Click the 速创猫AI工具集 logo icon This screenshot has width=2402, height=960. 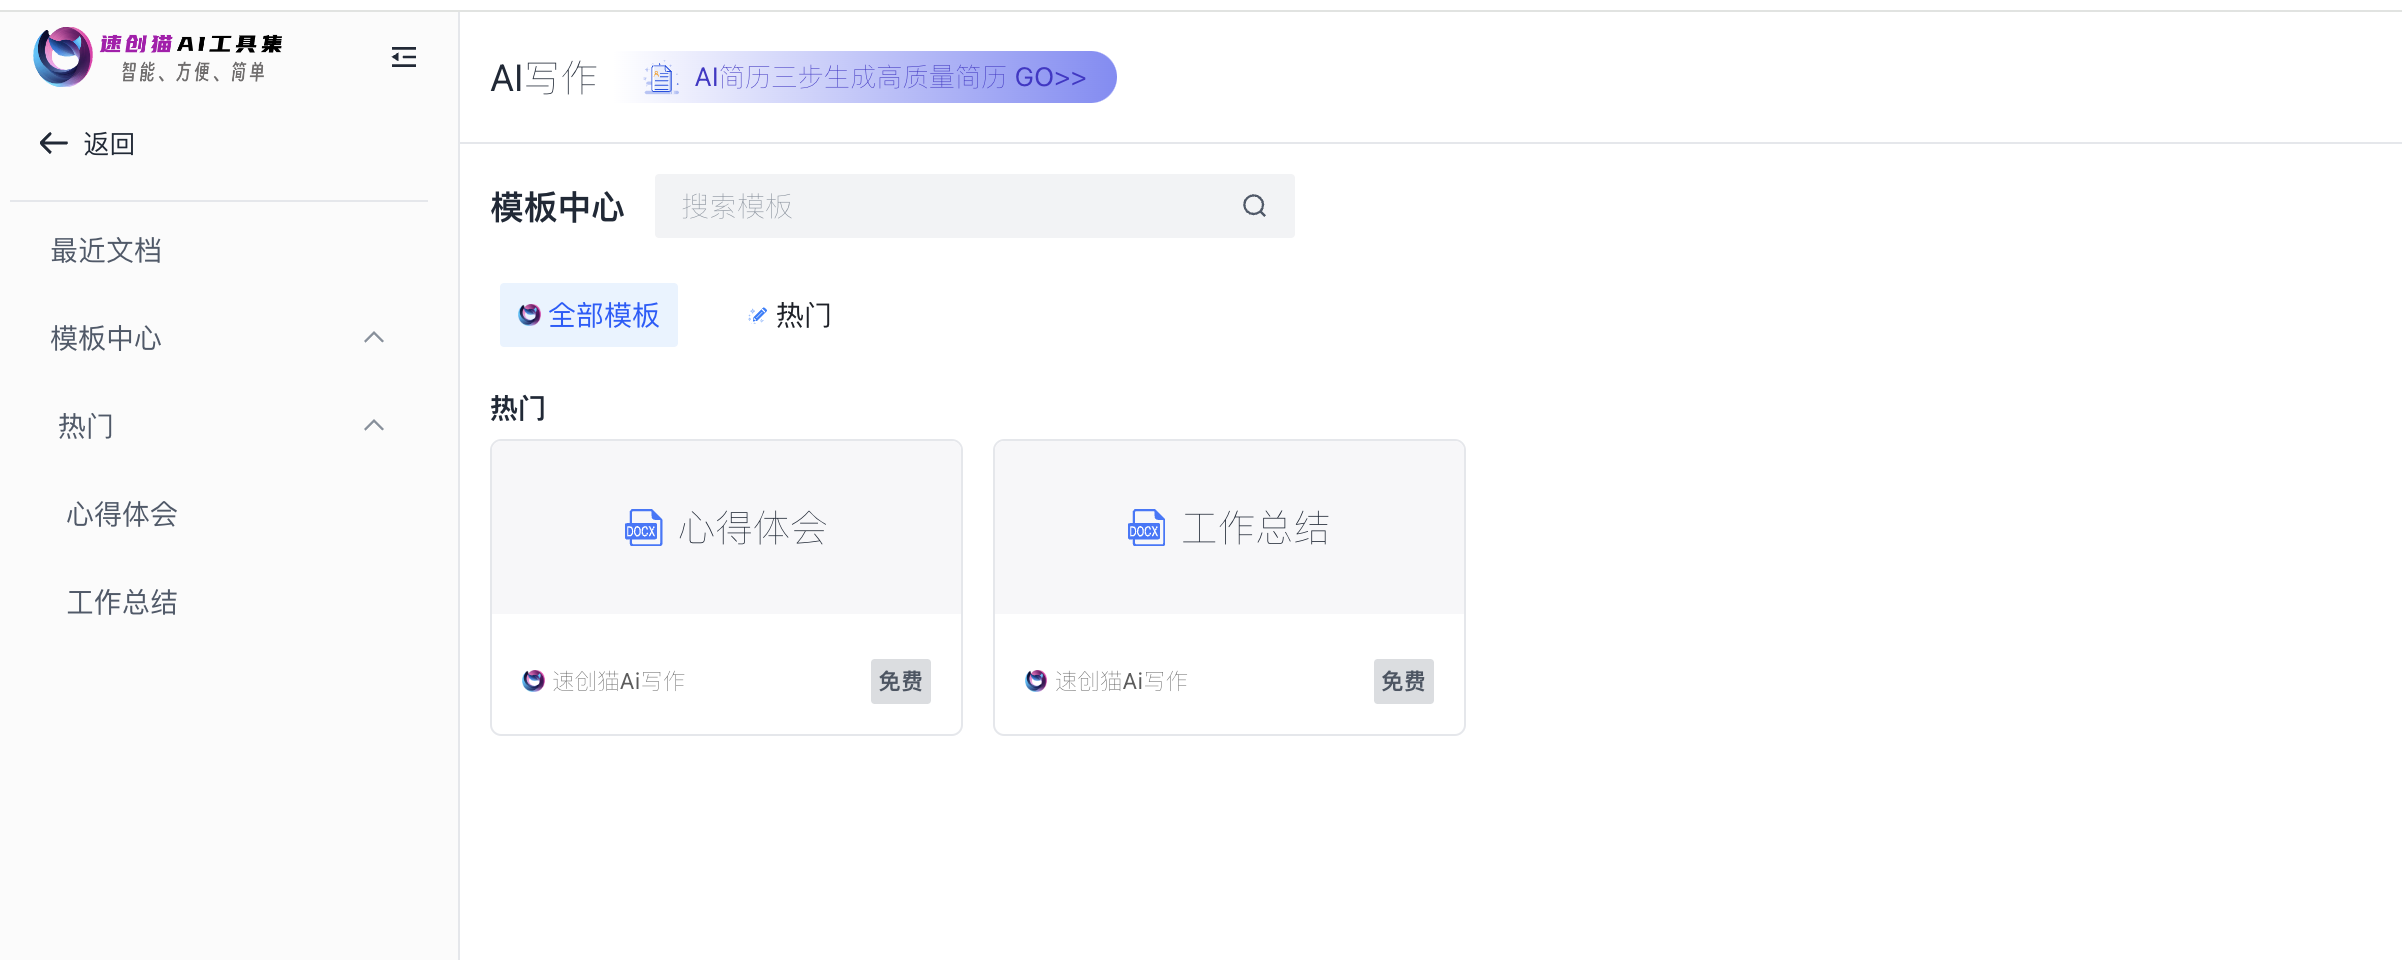[x=62, y=57]
